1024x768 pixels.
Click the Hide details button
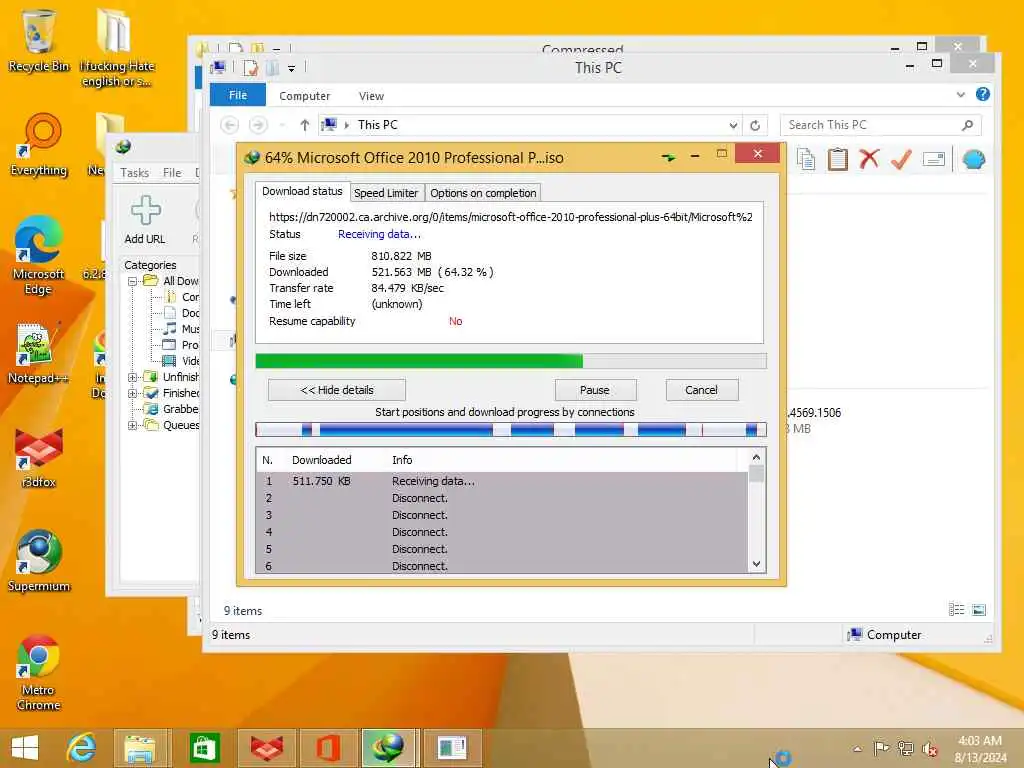tap(337, 390)
